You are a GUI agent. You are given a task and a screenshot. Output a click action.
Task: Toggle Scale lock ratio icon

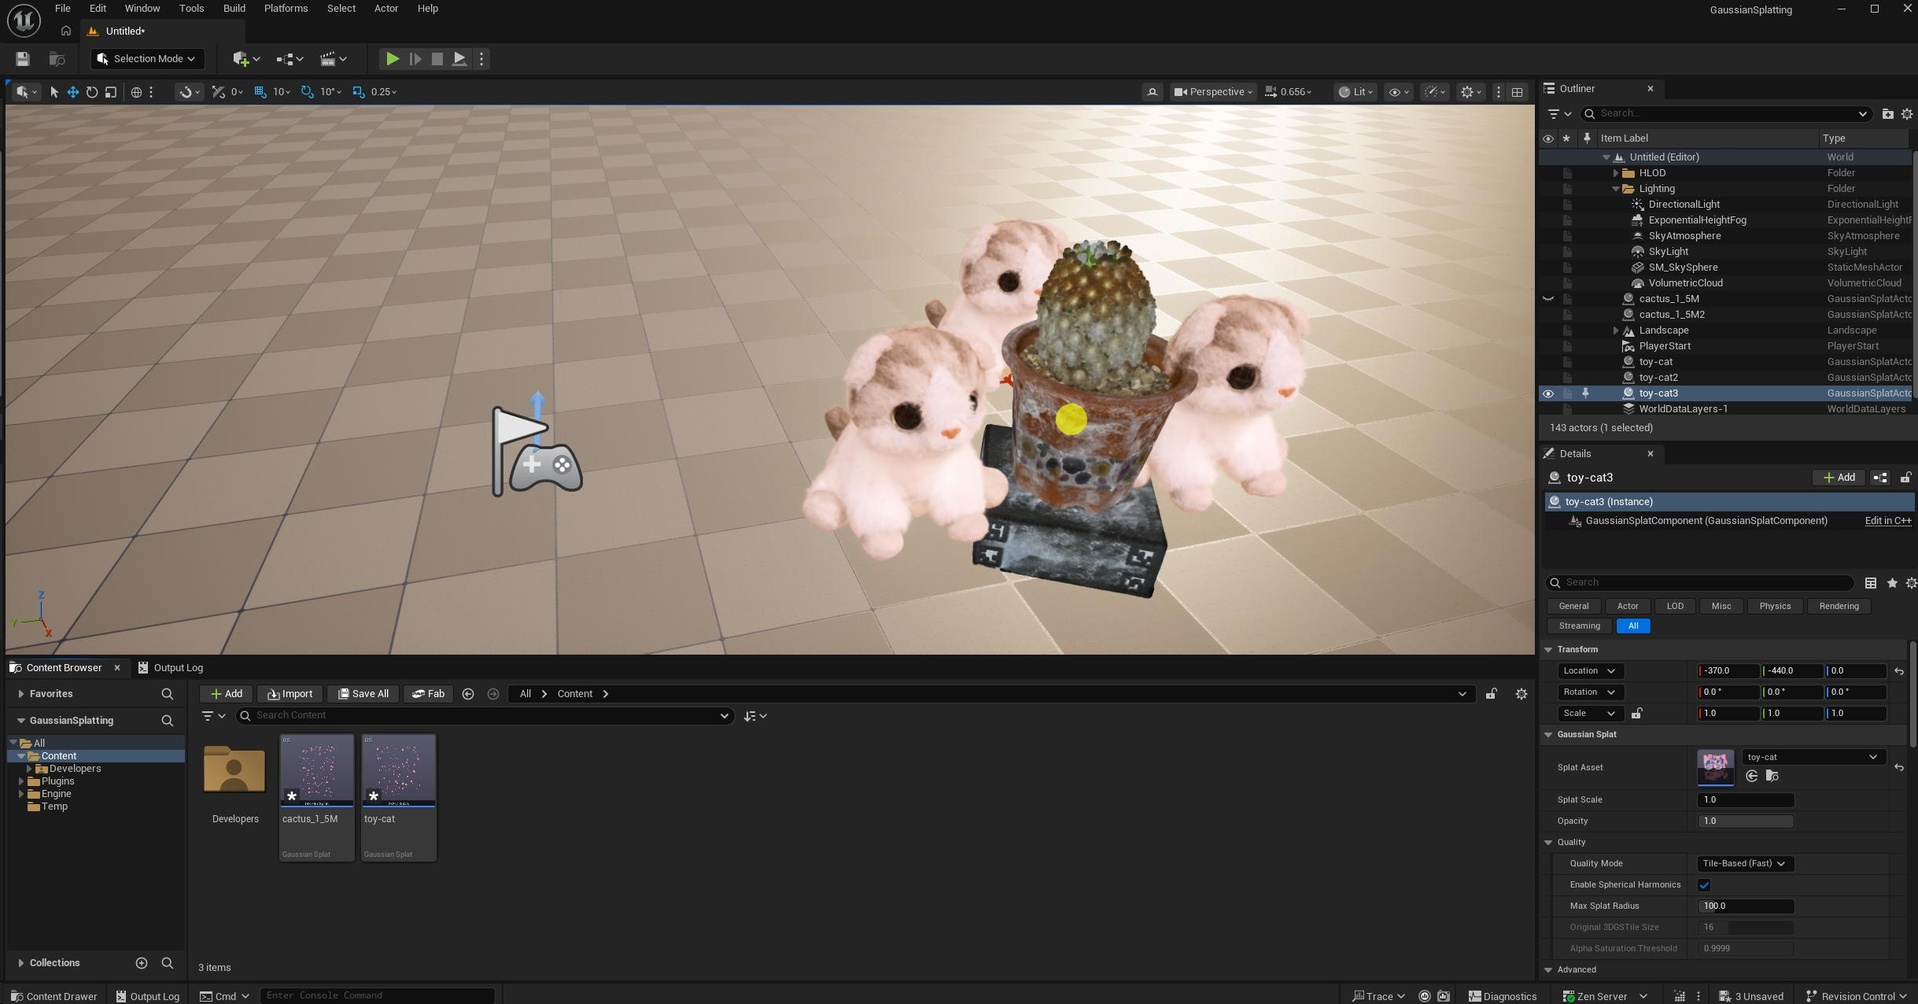1636,714
